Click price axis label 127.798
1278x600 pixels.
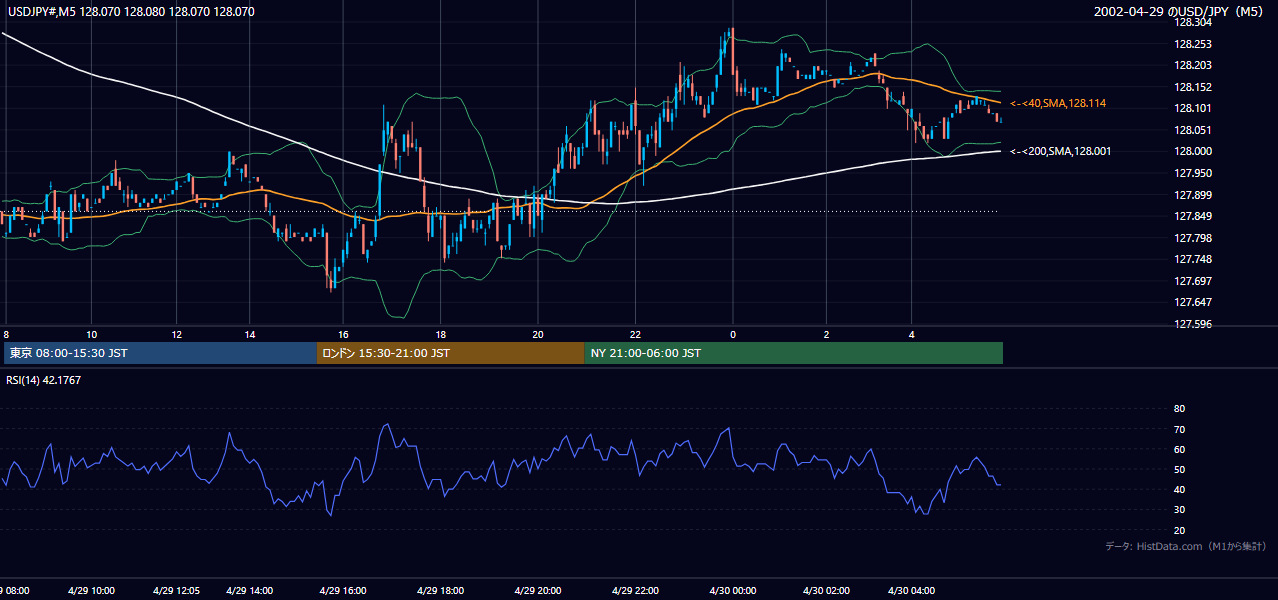[1194, 238]
